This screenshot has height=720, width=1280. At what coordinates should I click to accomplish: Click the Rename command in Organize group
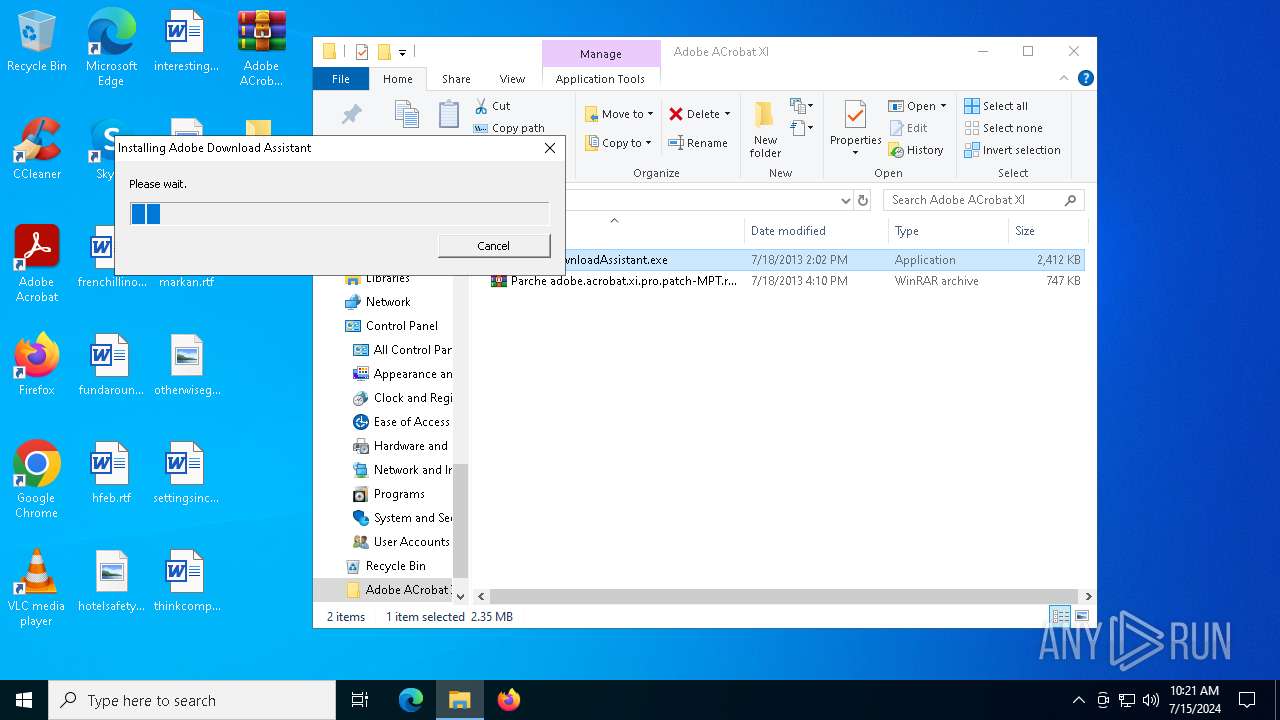point(698,143)
